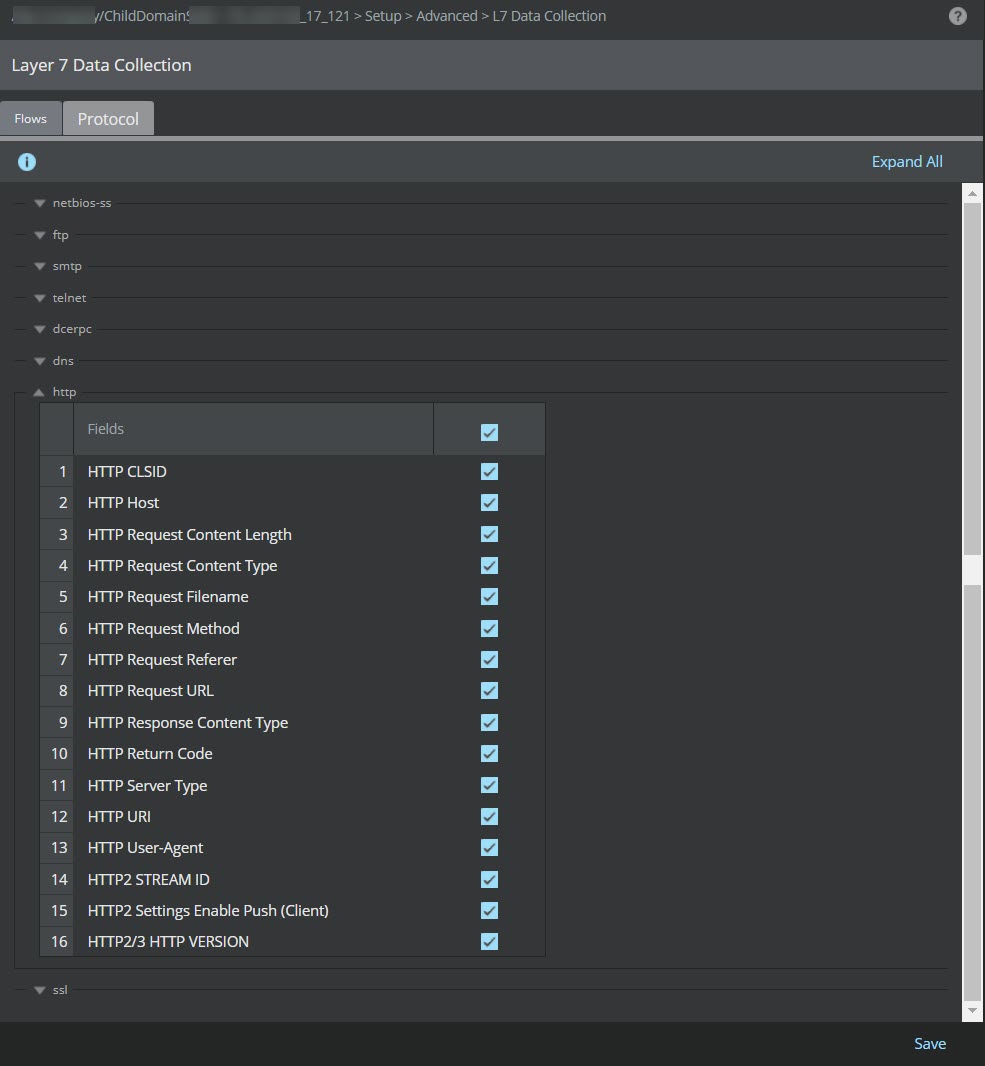Toggle the HTTP Request Referer checkbox
This screenshot has height=1066, width=985.
coord(489,659)
